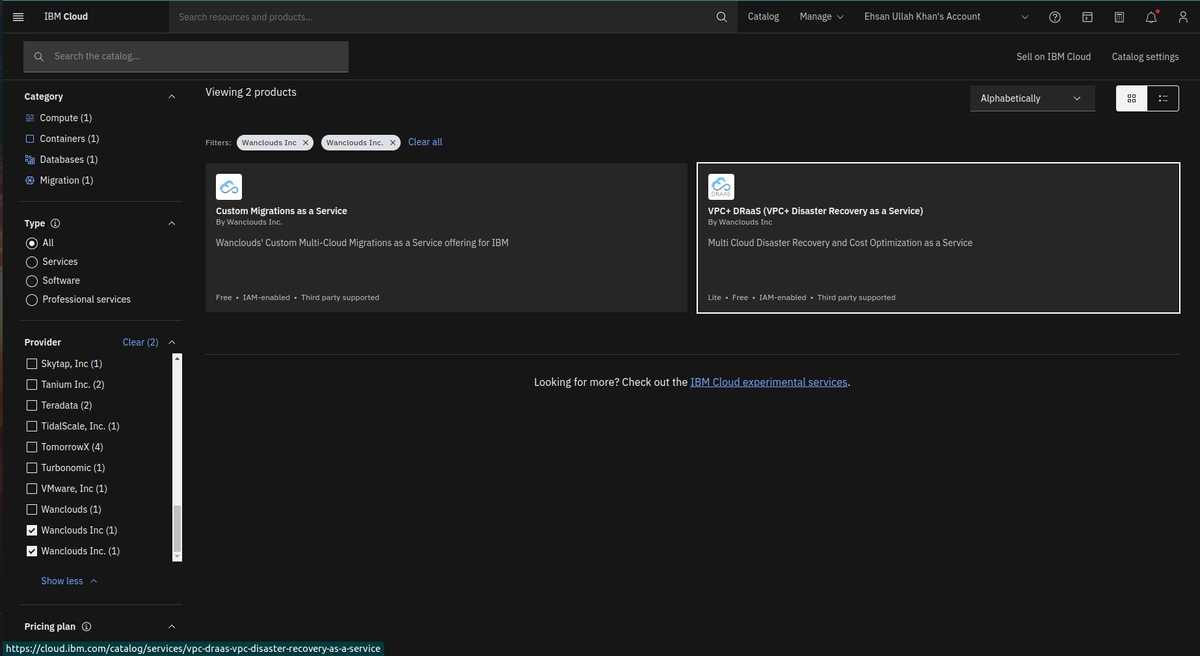Image resolution: width=1200 pixels, height=656 pixels.
Task: Open the Alphabetically sort dropdown
Action: (1032, 98)
